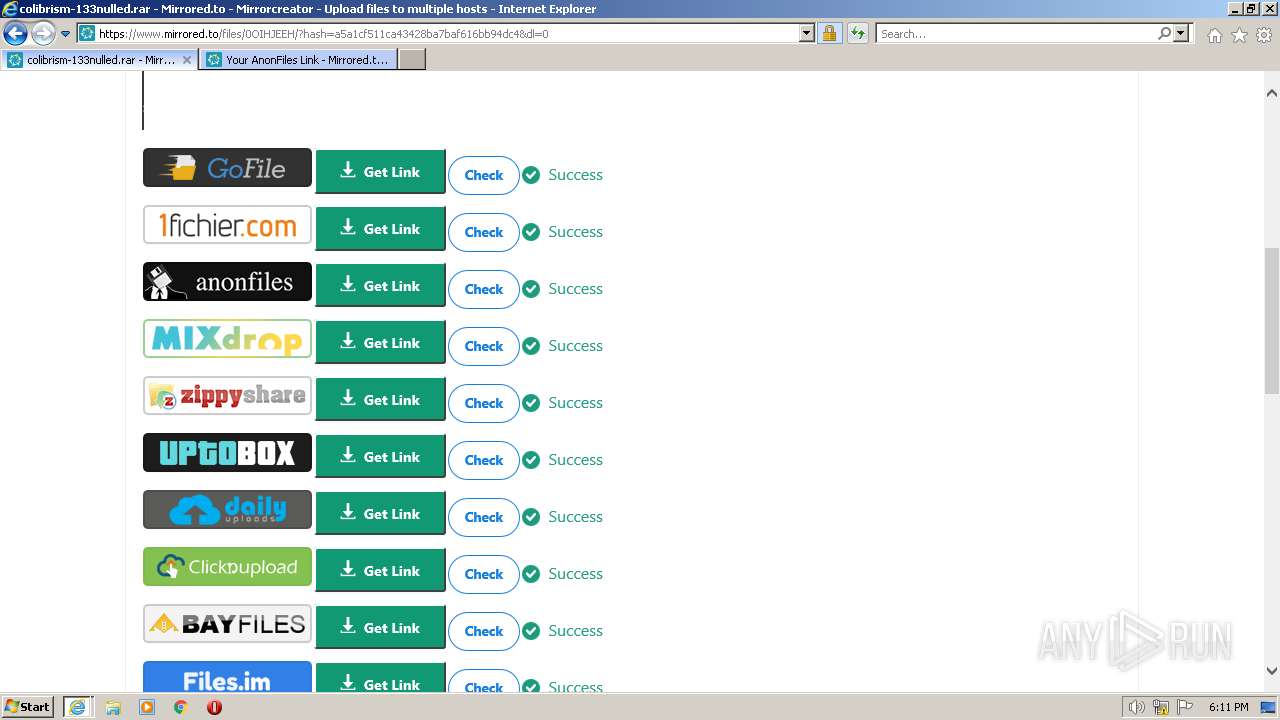Check the daily uploads mirror status

[x=484, y=517]
